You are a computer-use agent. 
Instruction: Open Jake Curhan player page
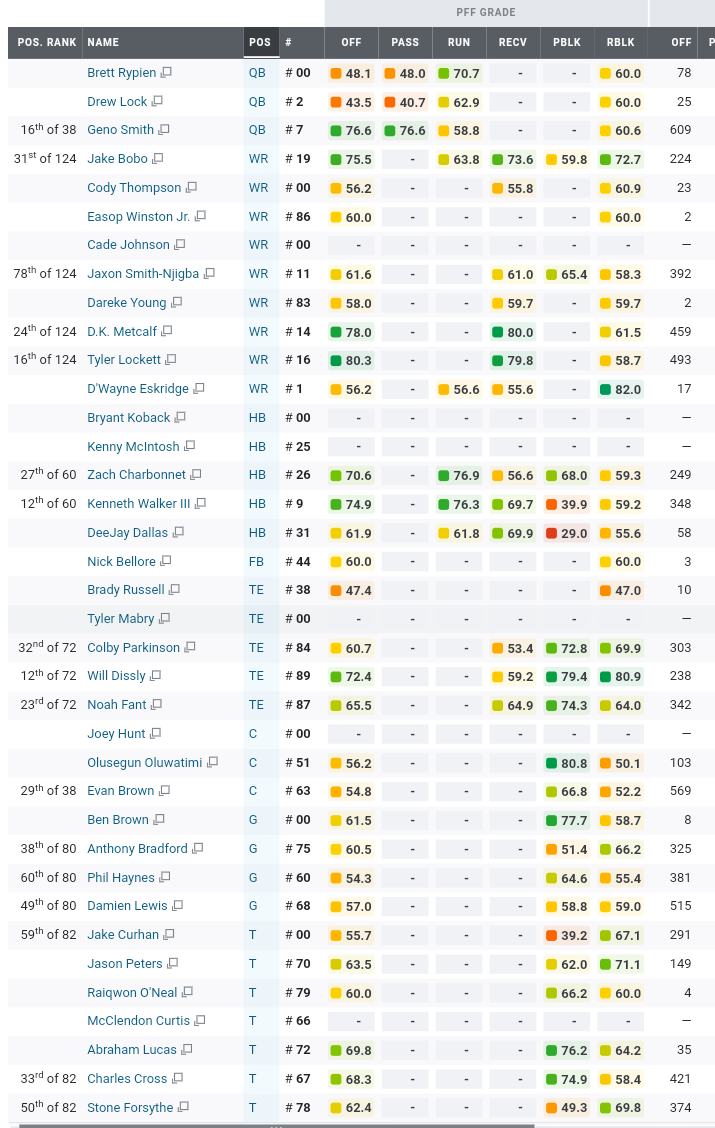pos(123,934)
